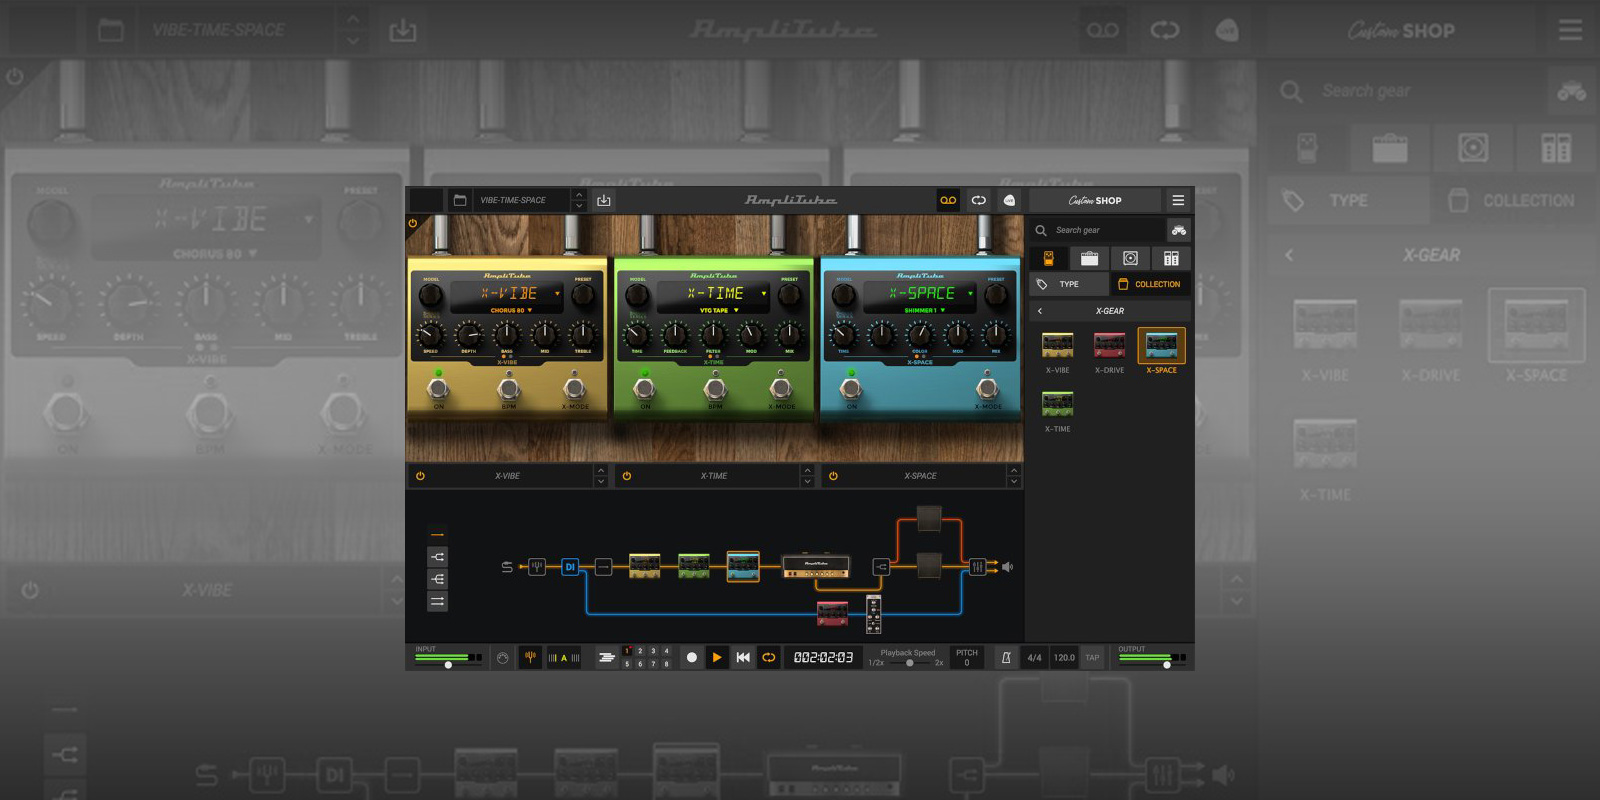Adjust the Playback Speed slider
Screen dimensions: 1600x800
(x=908, y=663)
